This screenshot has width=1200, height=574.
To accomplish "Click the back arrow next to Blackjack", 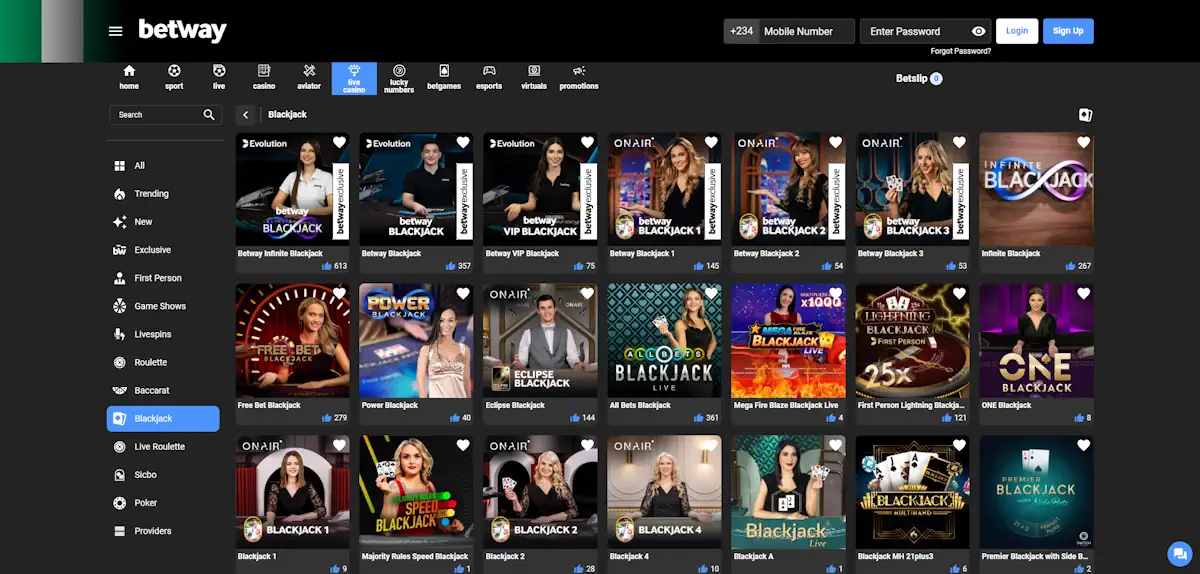I will 246,115.
